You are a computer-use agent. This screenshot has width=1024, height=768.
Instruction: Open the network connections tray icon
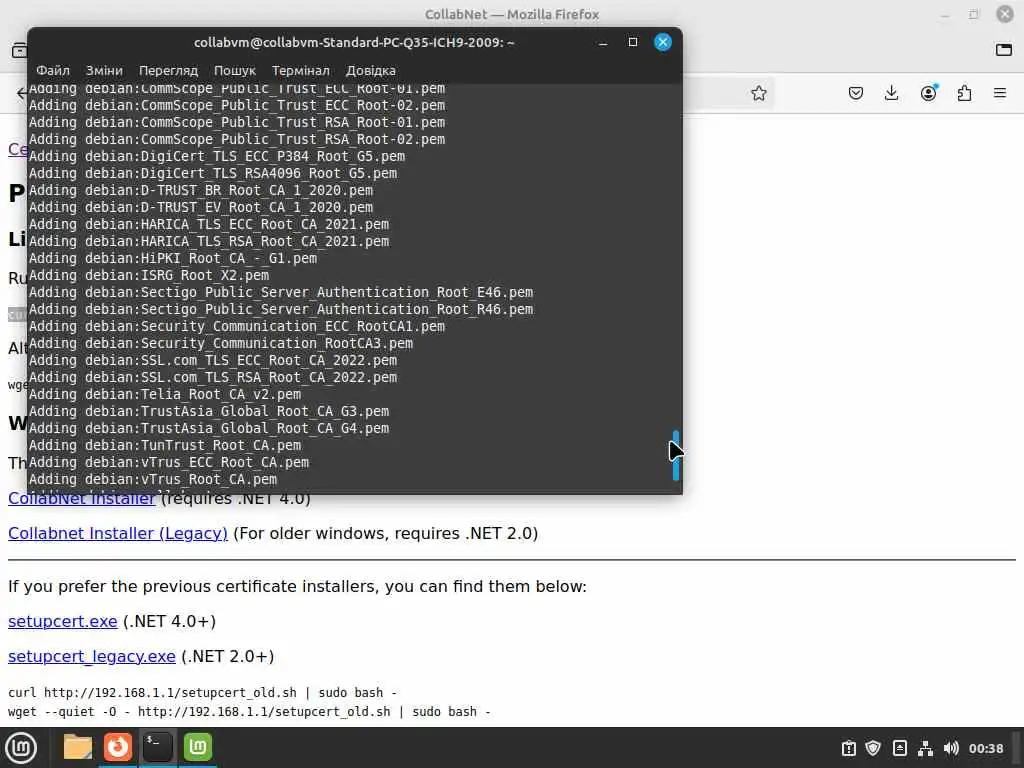925,748
